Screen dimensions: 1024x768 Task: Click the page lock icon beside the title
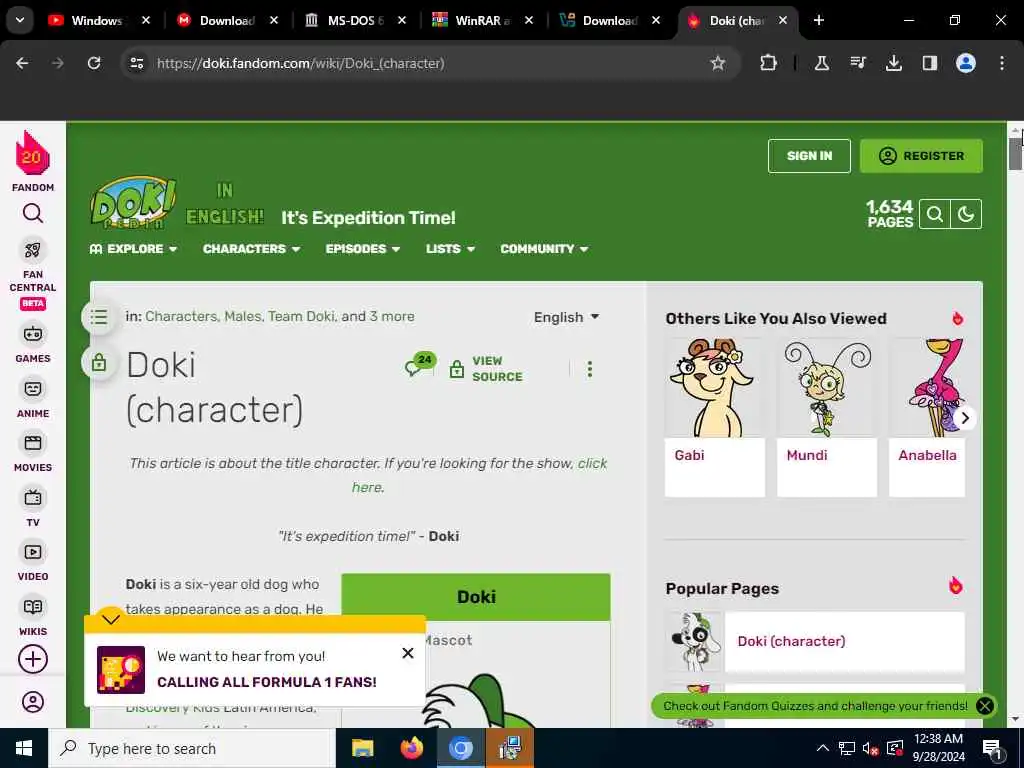click(99, 362)
